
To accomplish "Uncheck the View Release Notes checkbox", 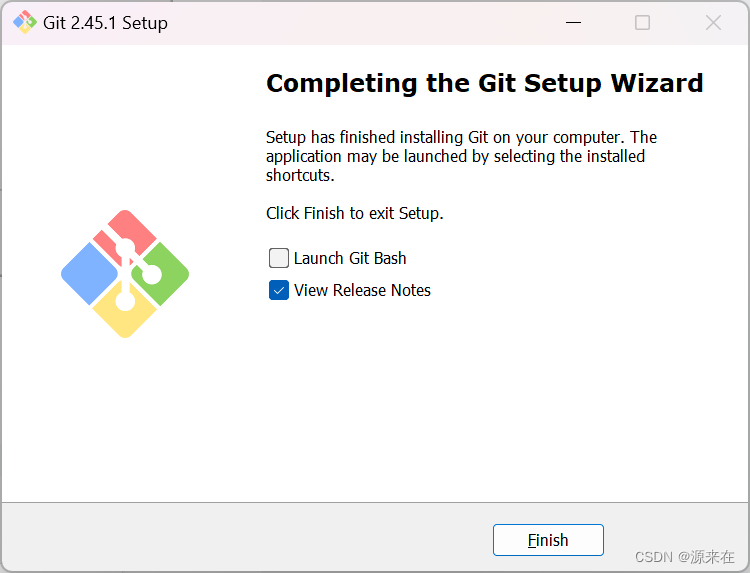I will point(279,290).
